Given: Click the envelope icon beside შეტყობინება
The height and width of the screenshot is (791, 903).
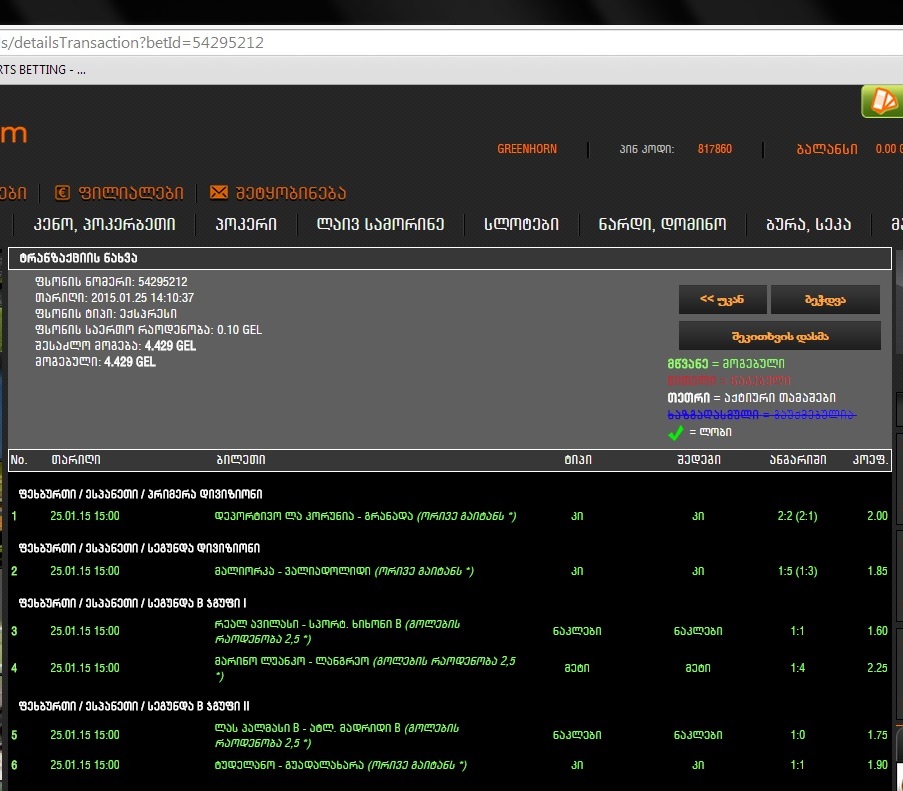Looking at the screenshot, I should 219,192.
